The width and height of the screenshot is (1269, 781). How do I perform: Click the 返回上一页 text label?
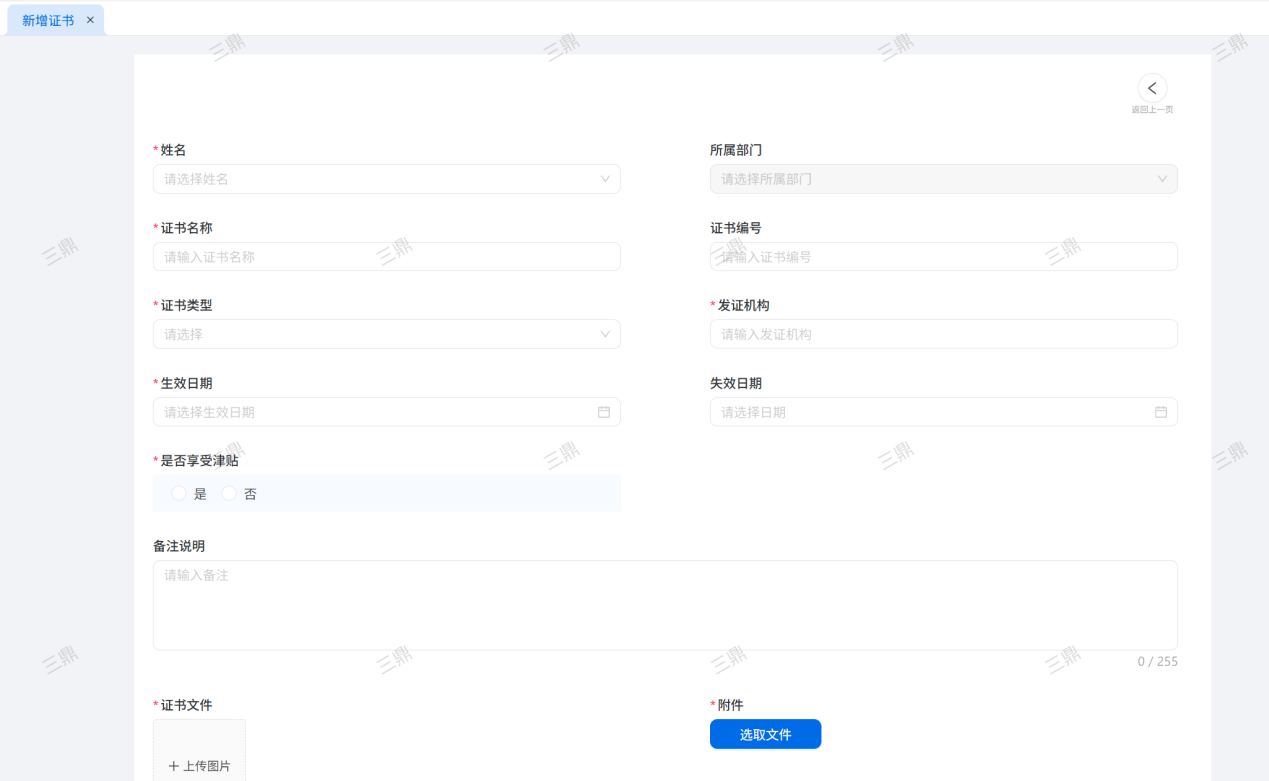[x=1152, y=110]
